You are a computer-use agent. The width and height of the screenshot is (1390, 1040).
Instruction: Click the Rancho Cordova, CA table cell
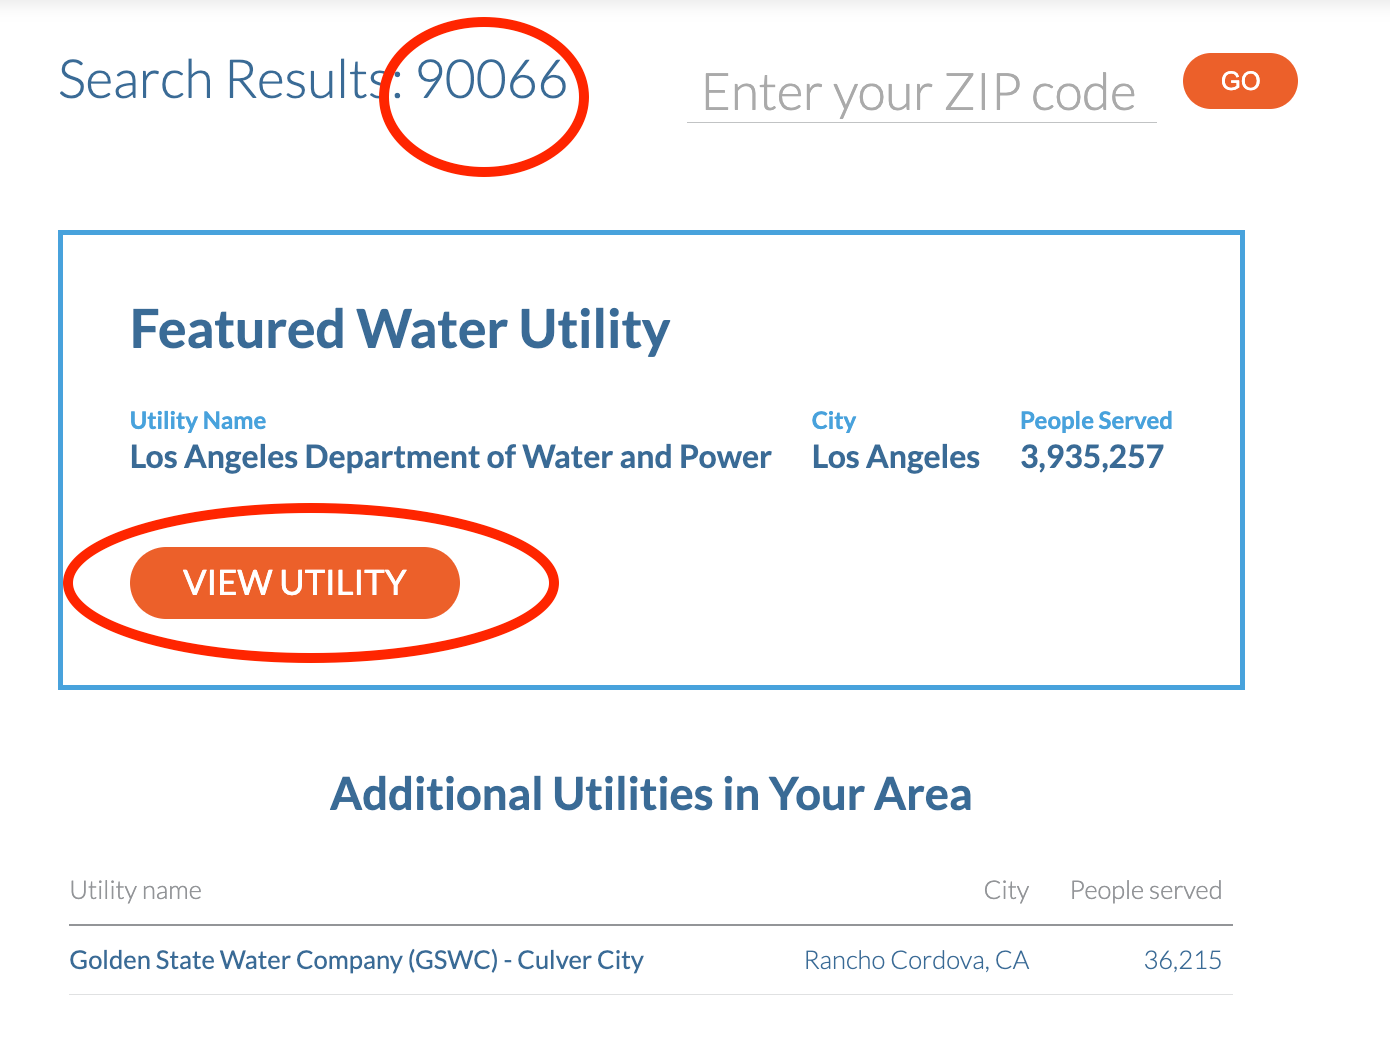point(916,960)
